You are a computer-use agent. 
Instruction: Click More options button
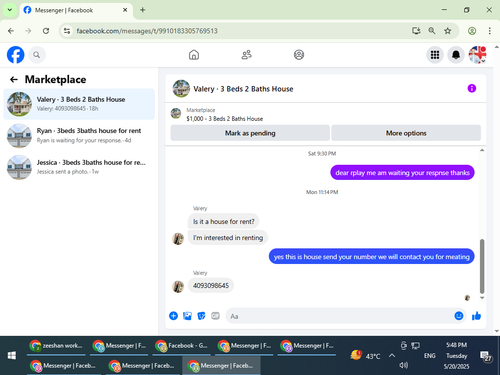(406, 133)
